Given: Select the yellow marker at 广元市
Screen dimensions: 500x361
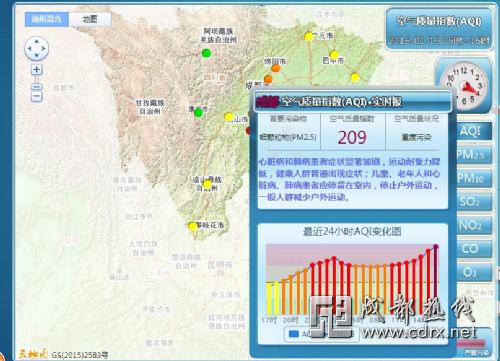Looking at the screenshot, I should pos(309,36).
